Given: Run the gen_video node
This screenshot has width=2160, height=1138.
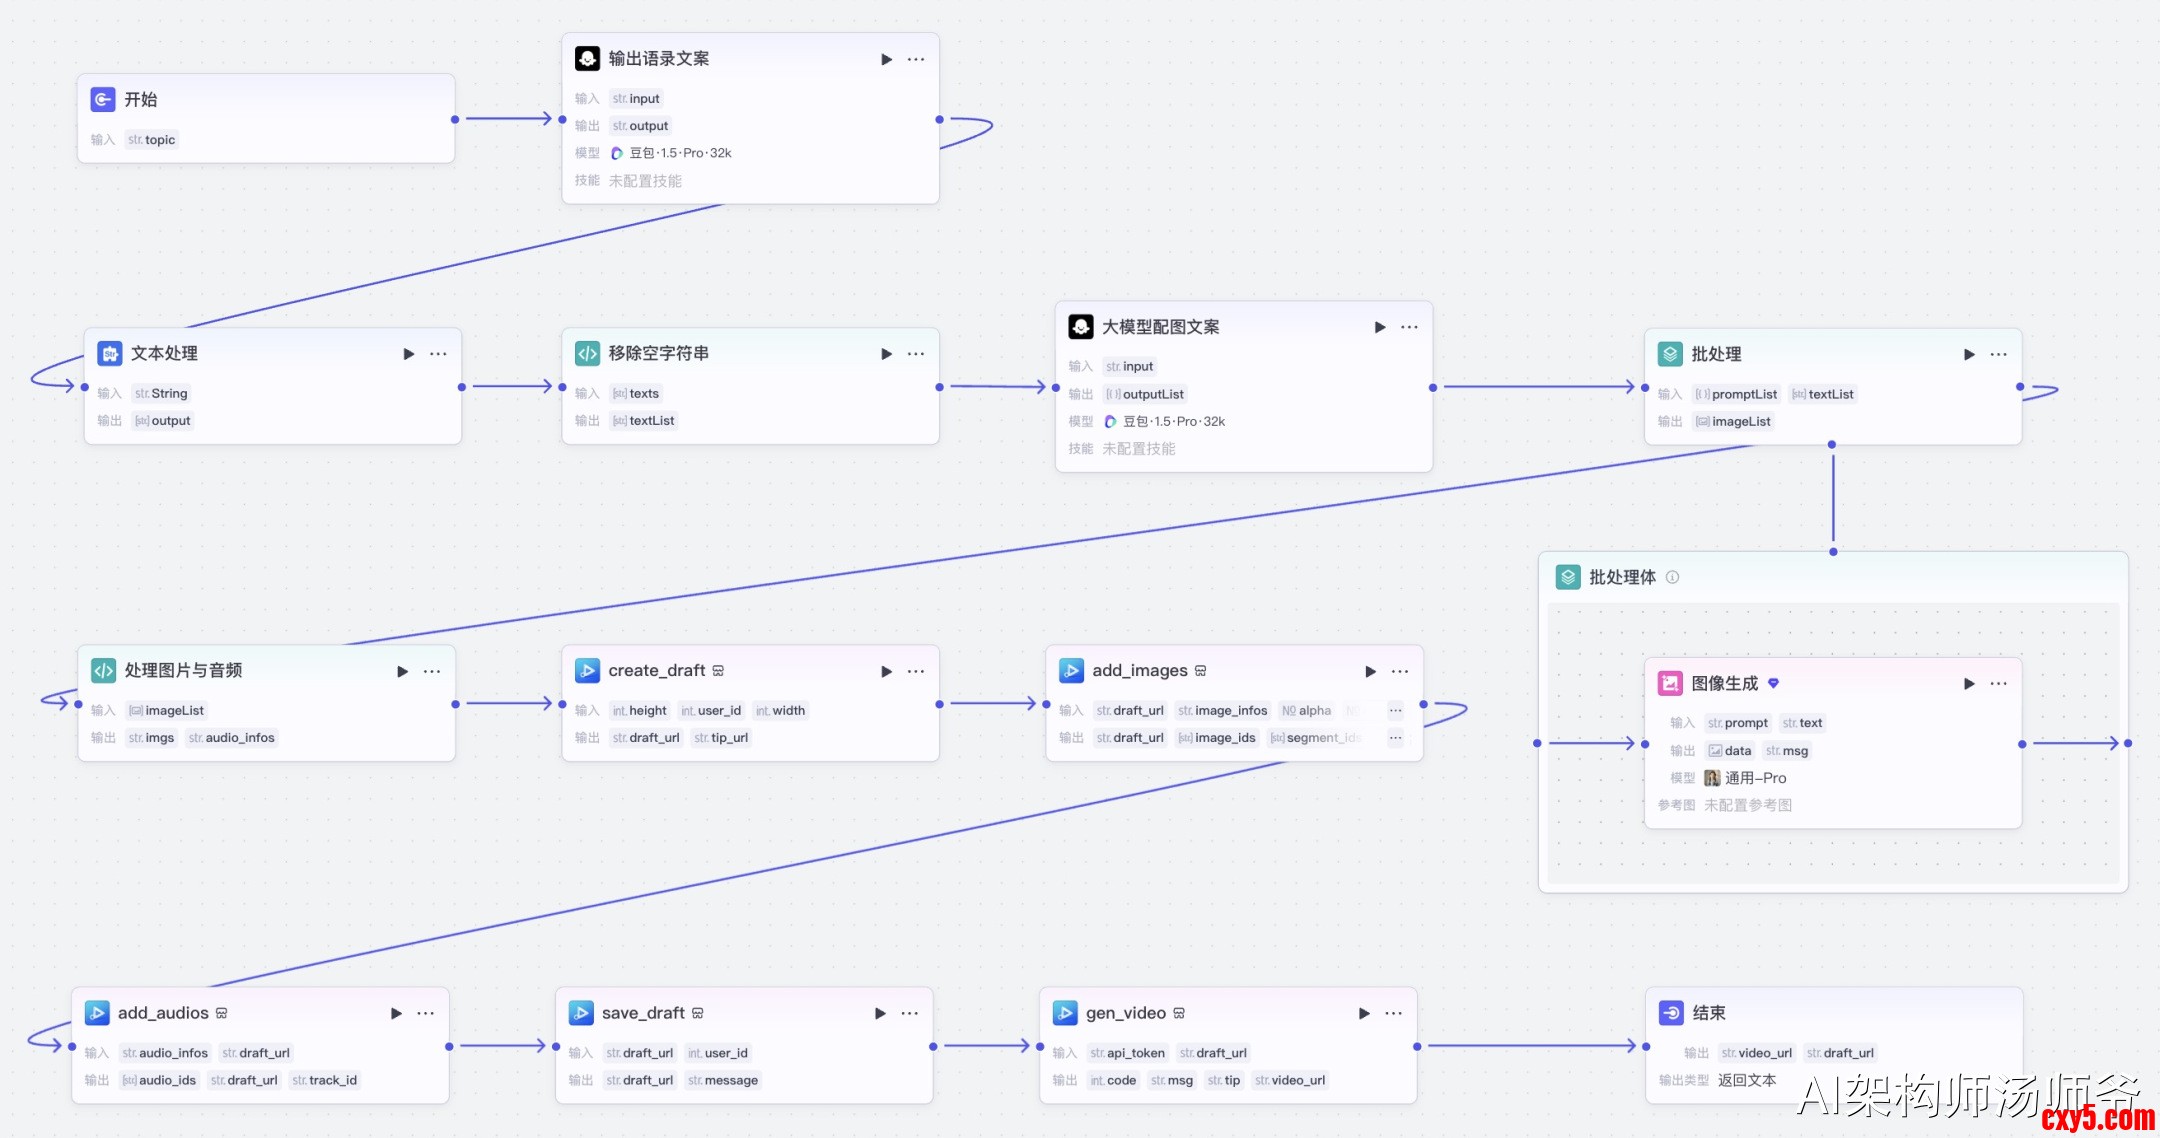Looking at the screenshot, I should click(1364, 1013).
